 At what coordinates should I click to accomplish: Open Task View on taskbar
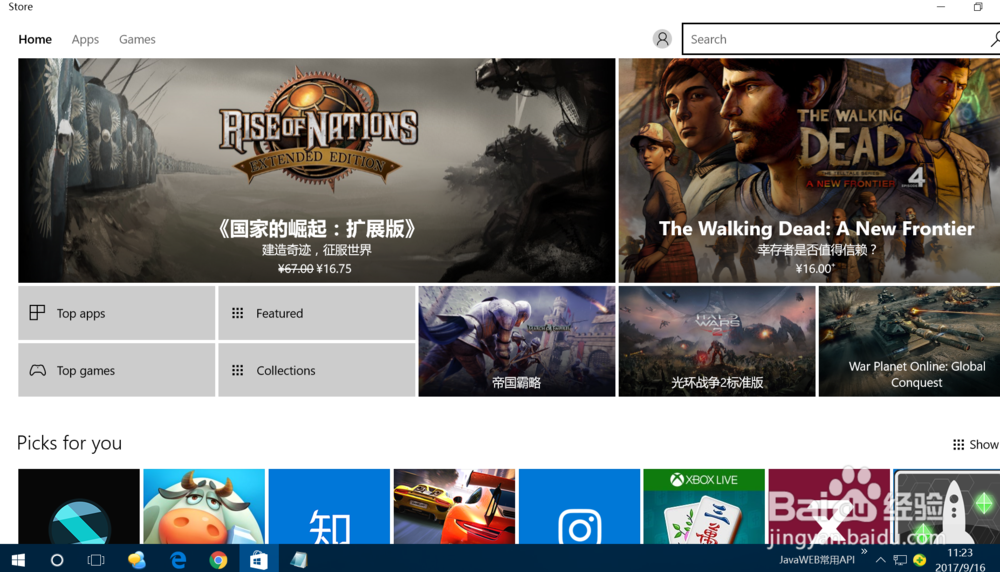(x=96, y=560)
